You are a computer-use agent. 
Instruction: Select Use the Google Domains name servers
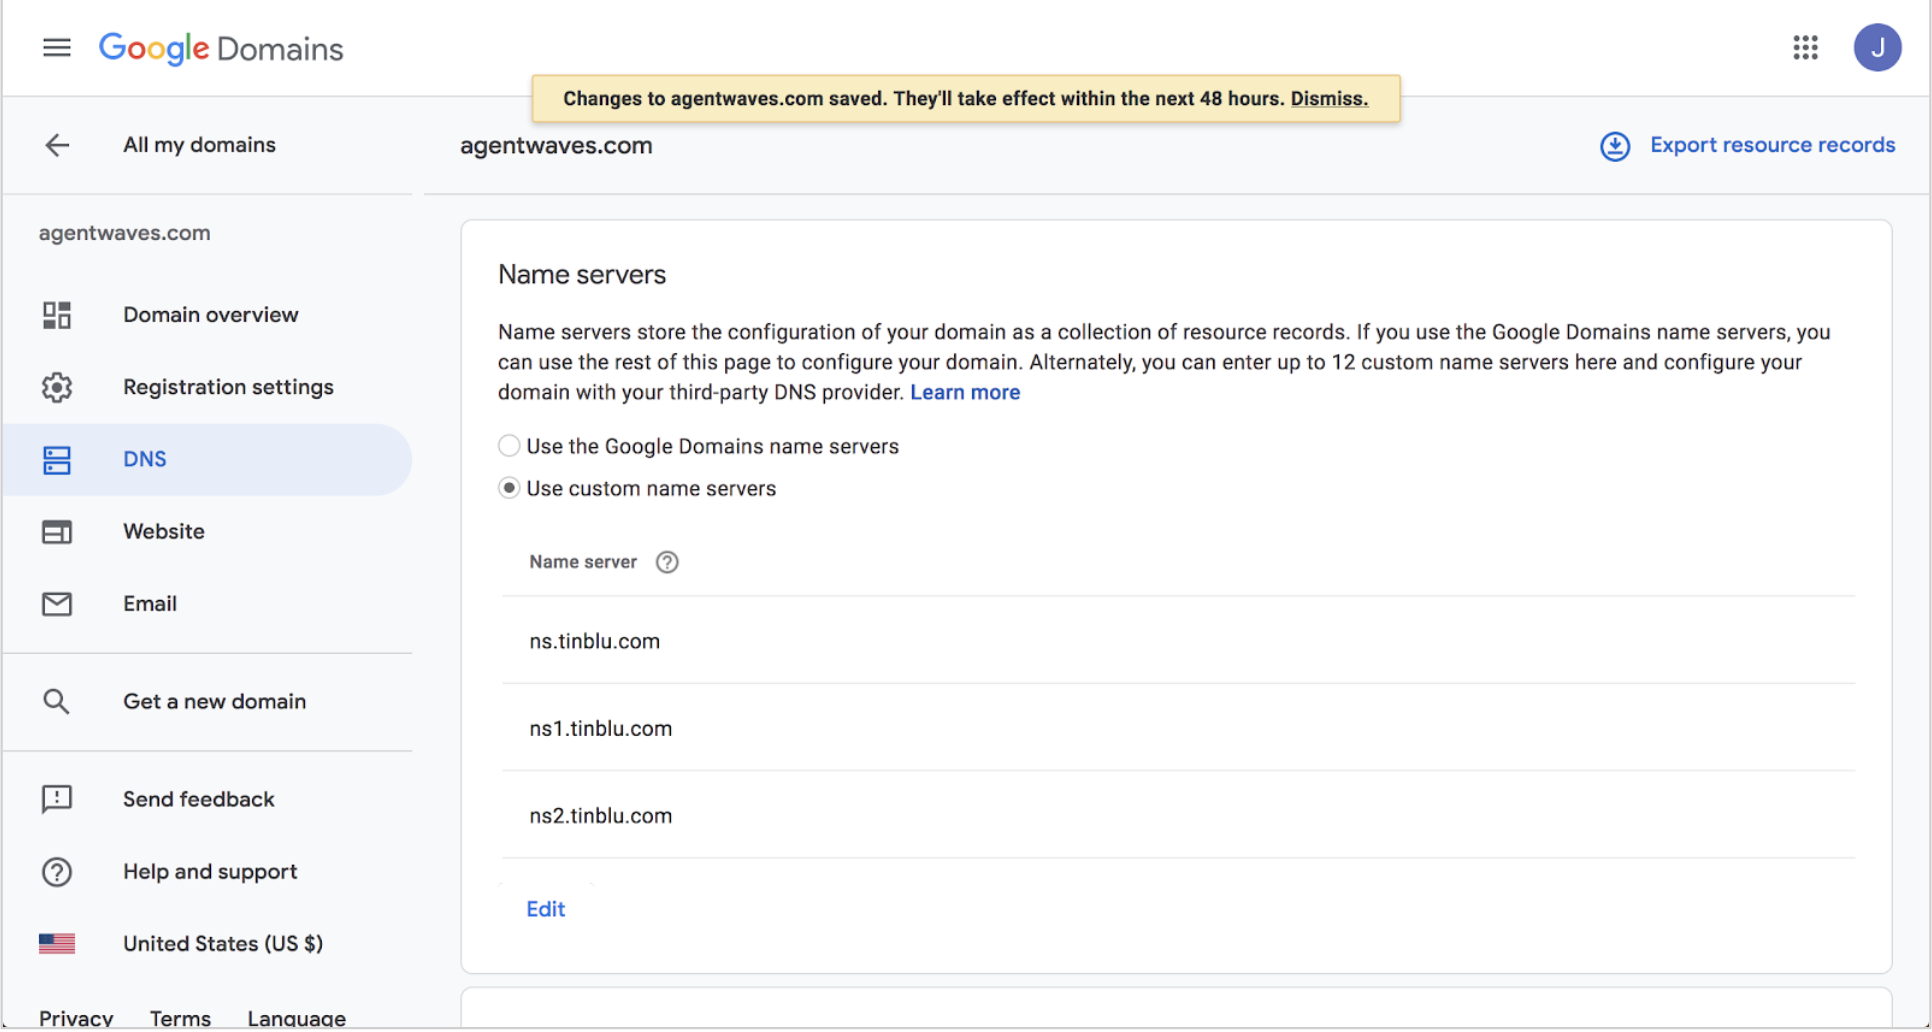(x=509, y=446)
